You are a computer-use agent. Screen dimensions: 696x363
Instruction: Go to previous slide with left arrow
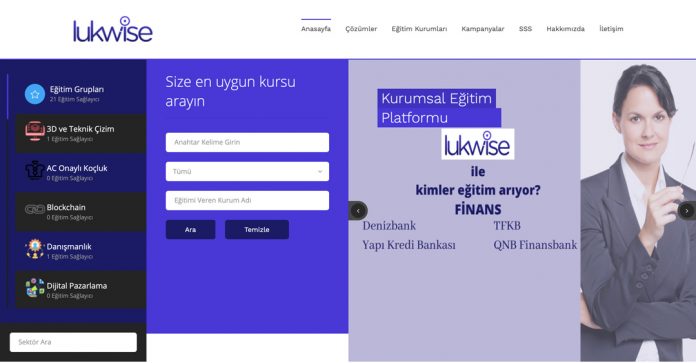click(x=358, y=211)
